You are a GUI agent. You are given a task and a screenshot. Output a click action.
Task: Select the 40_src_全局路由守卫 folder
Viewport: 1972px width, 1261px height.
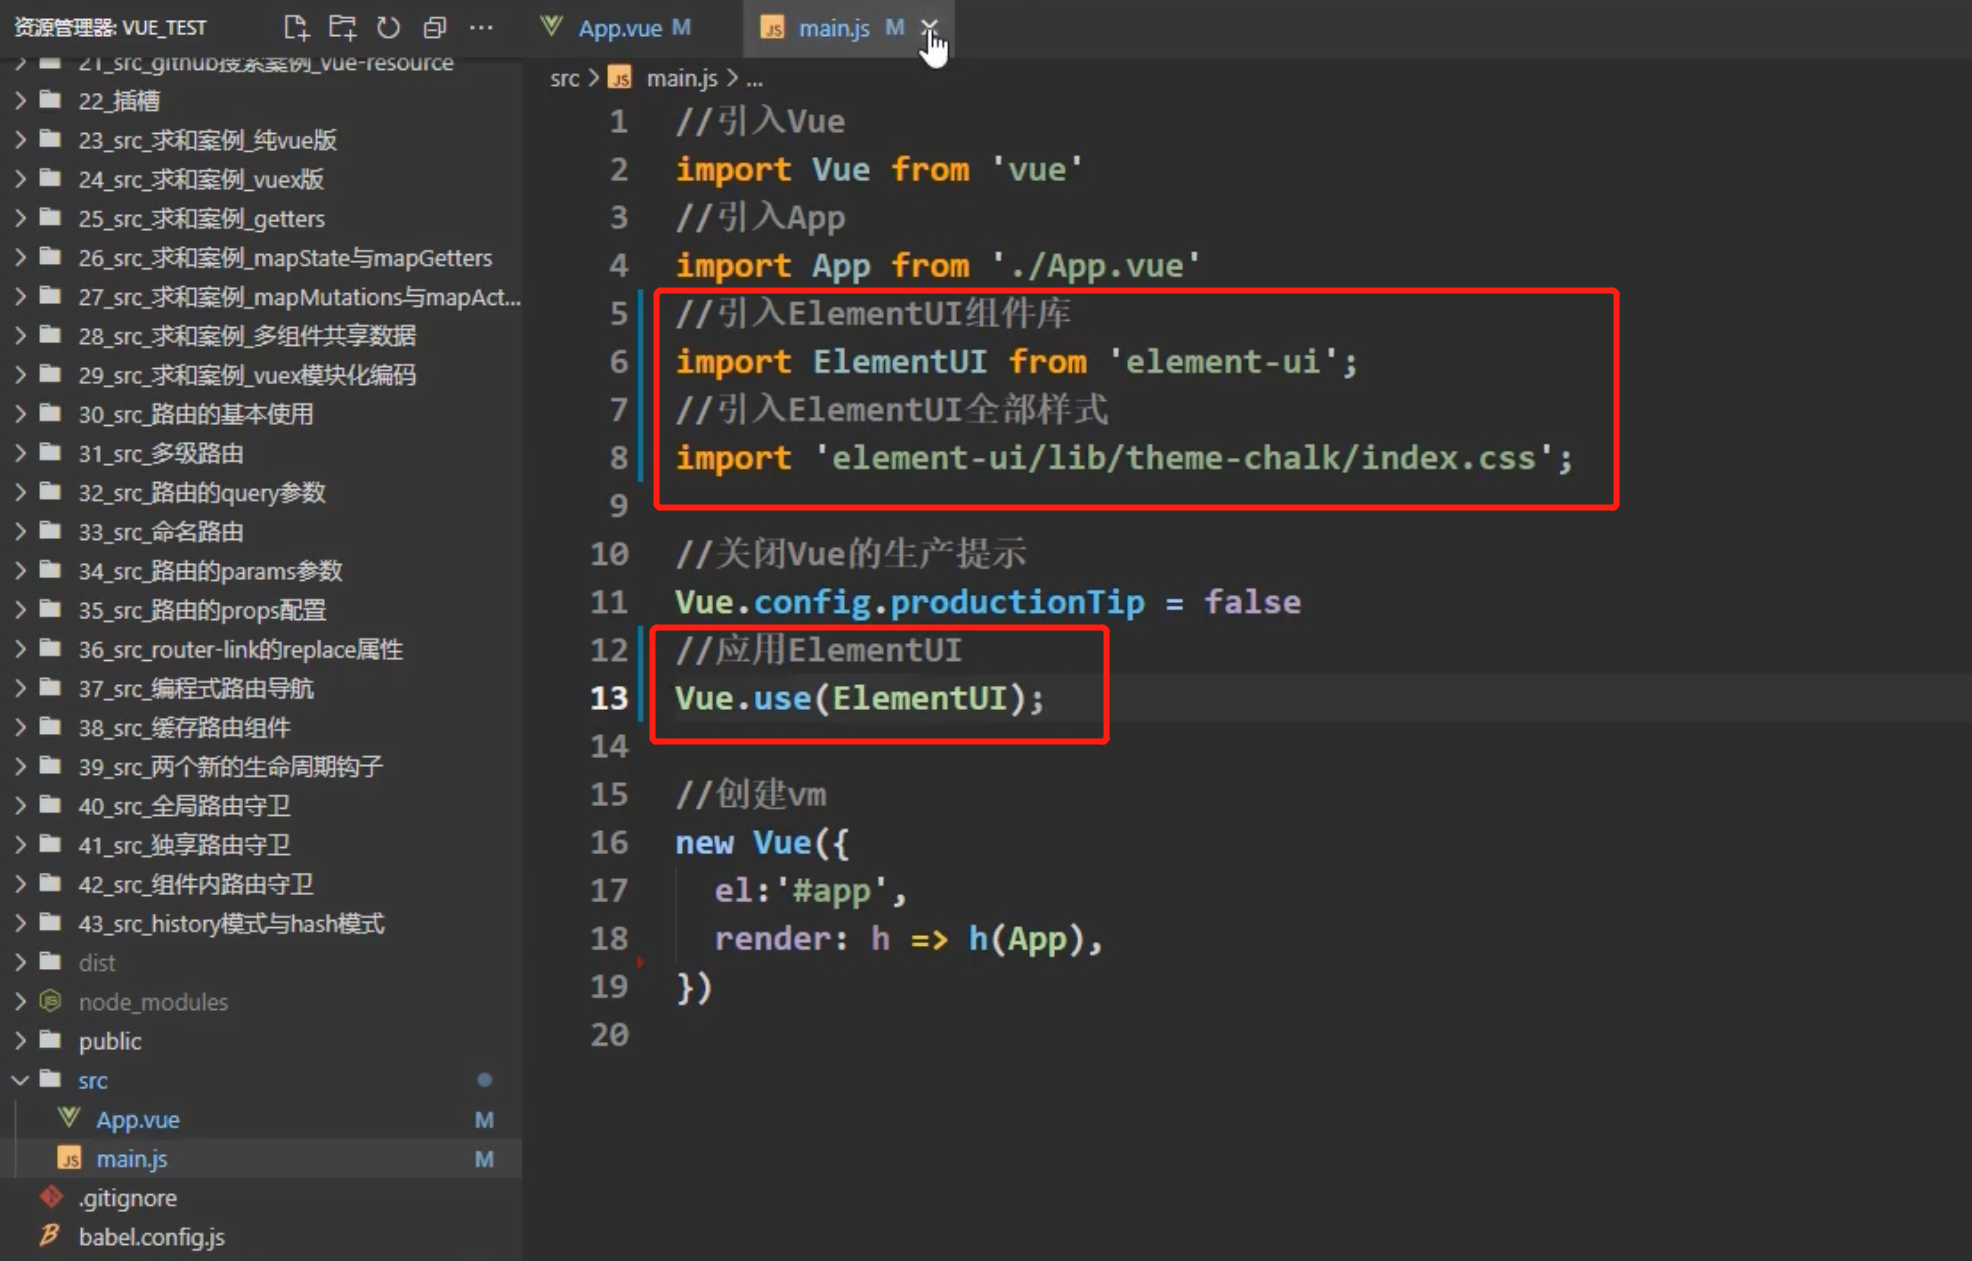[x=261, y=805]
